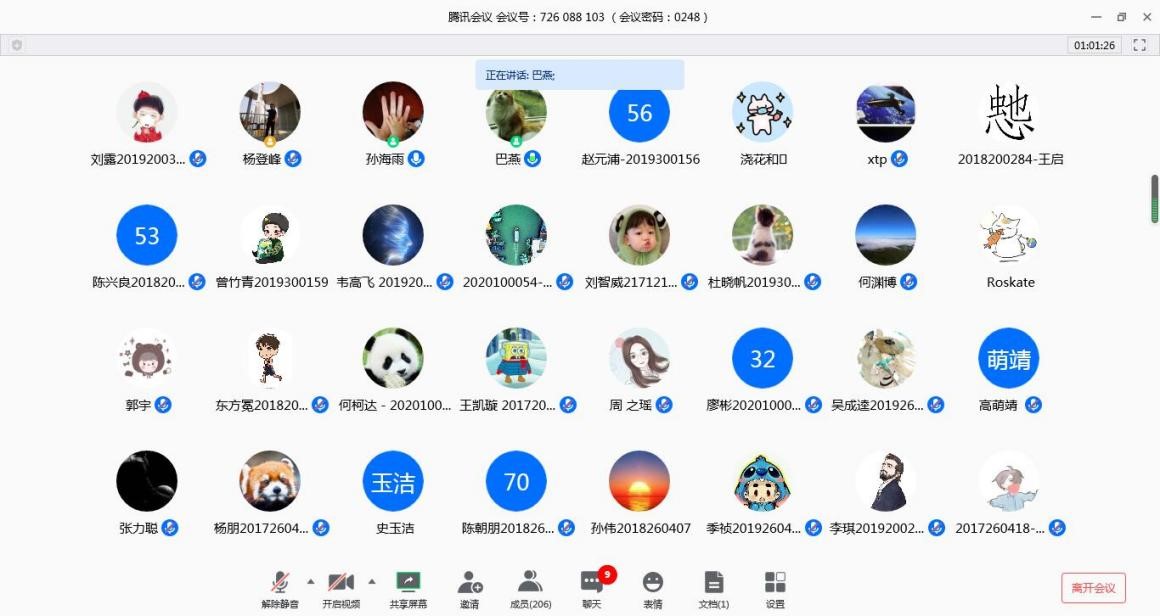
Task: Enter fullscreen using the top-right icon
Action: tap(1139, 45)
